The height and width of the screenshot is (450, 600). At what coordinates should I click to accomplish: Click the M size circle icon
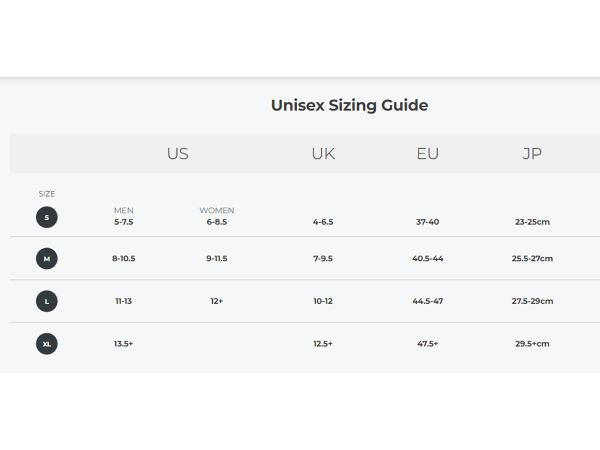pos(47,259)
